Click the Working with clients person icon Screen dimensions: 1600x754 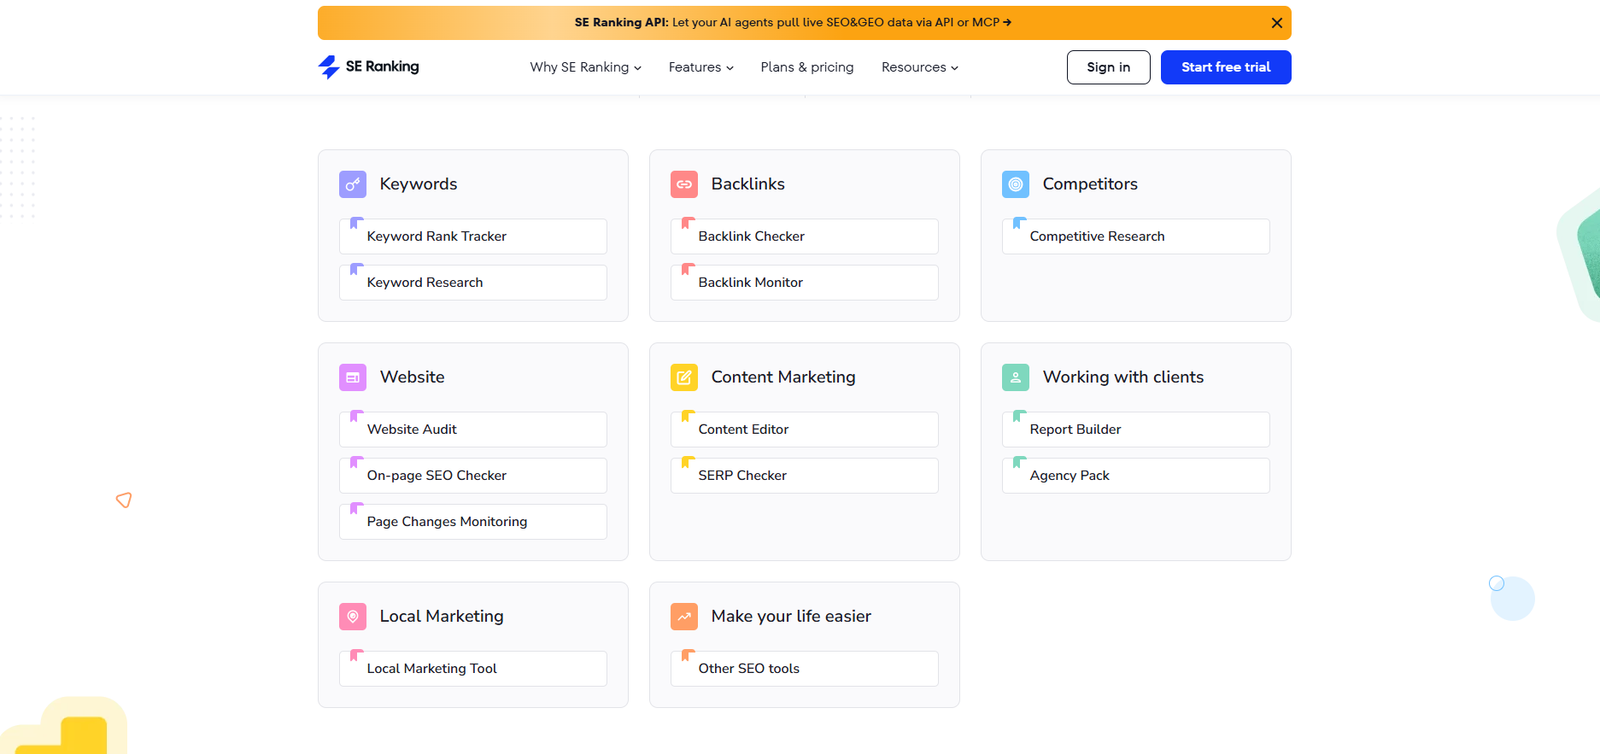[1016, 377]
